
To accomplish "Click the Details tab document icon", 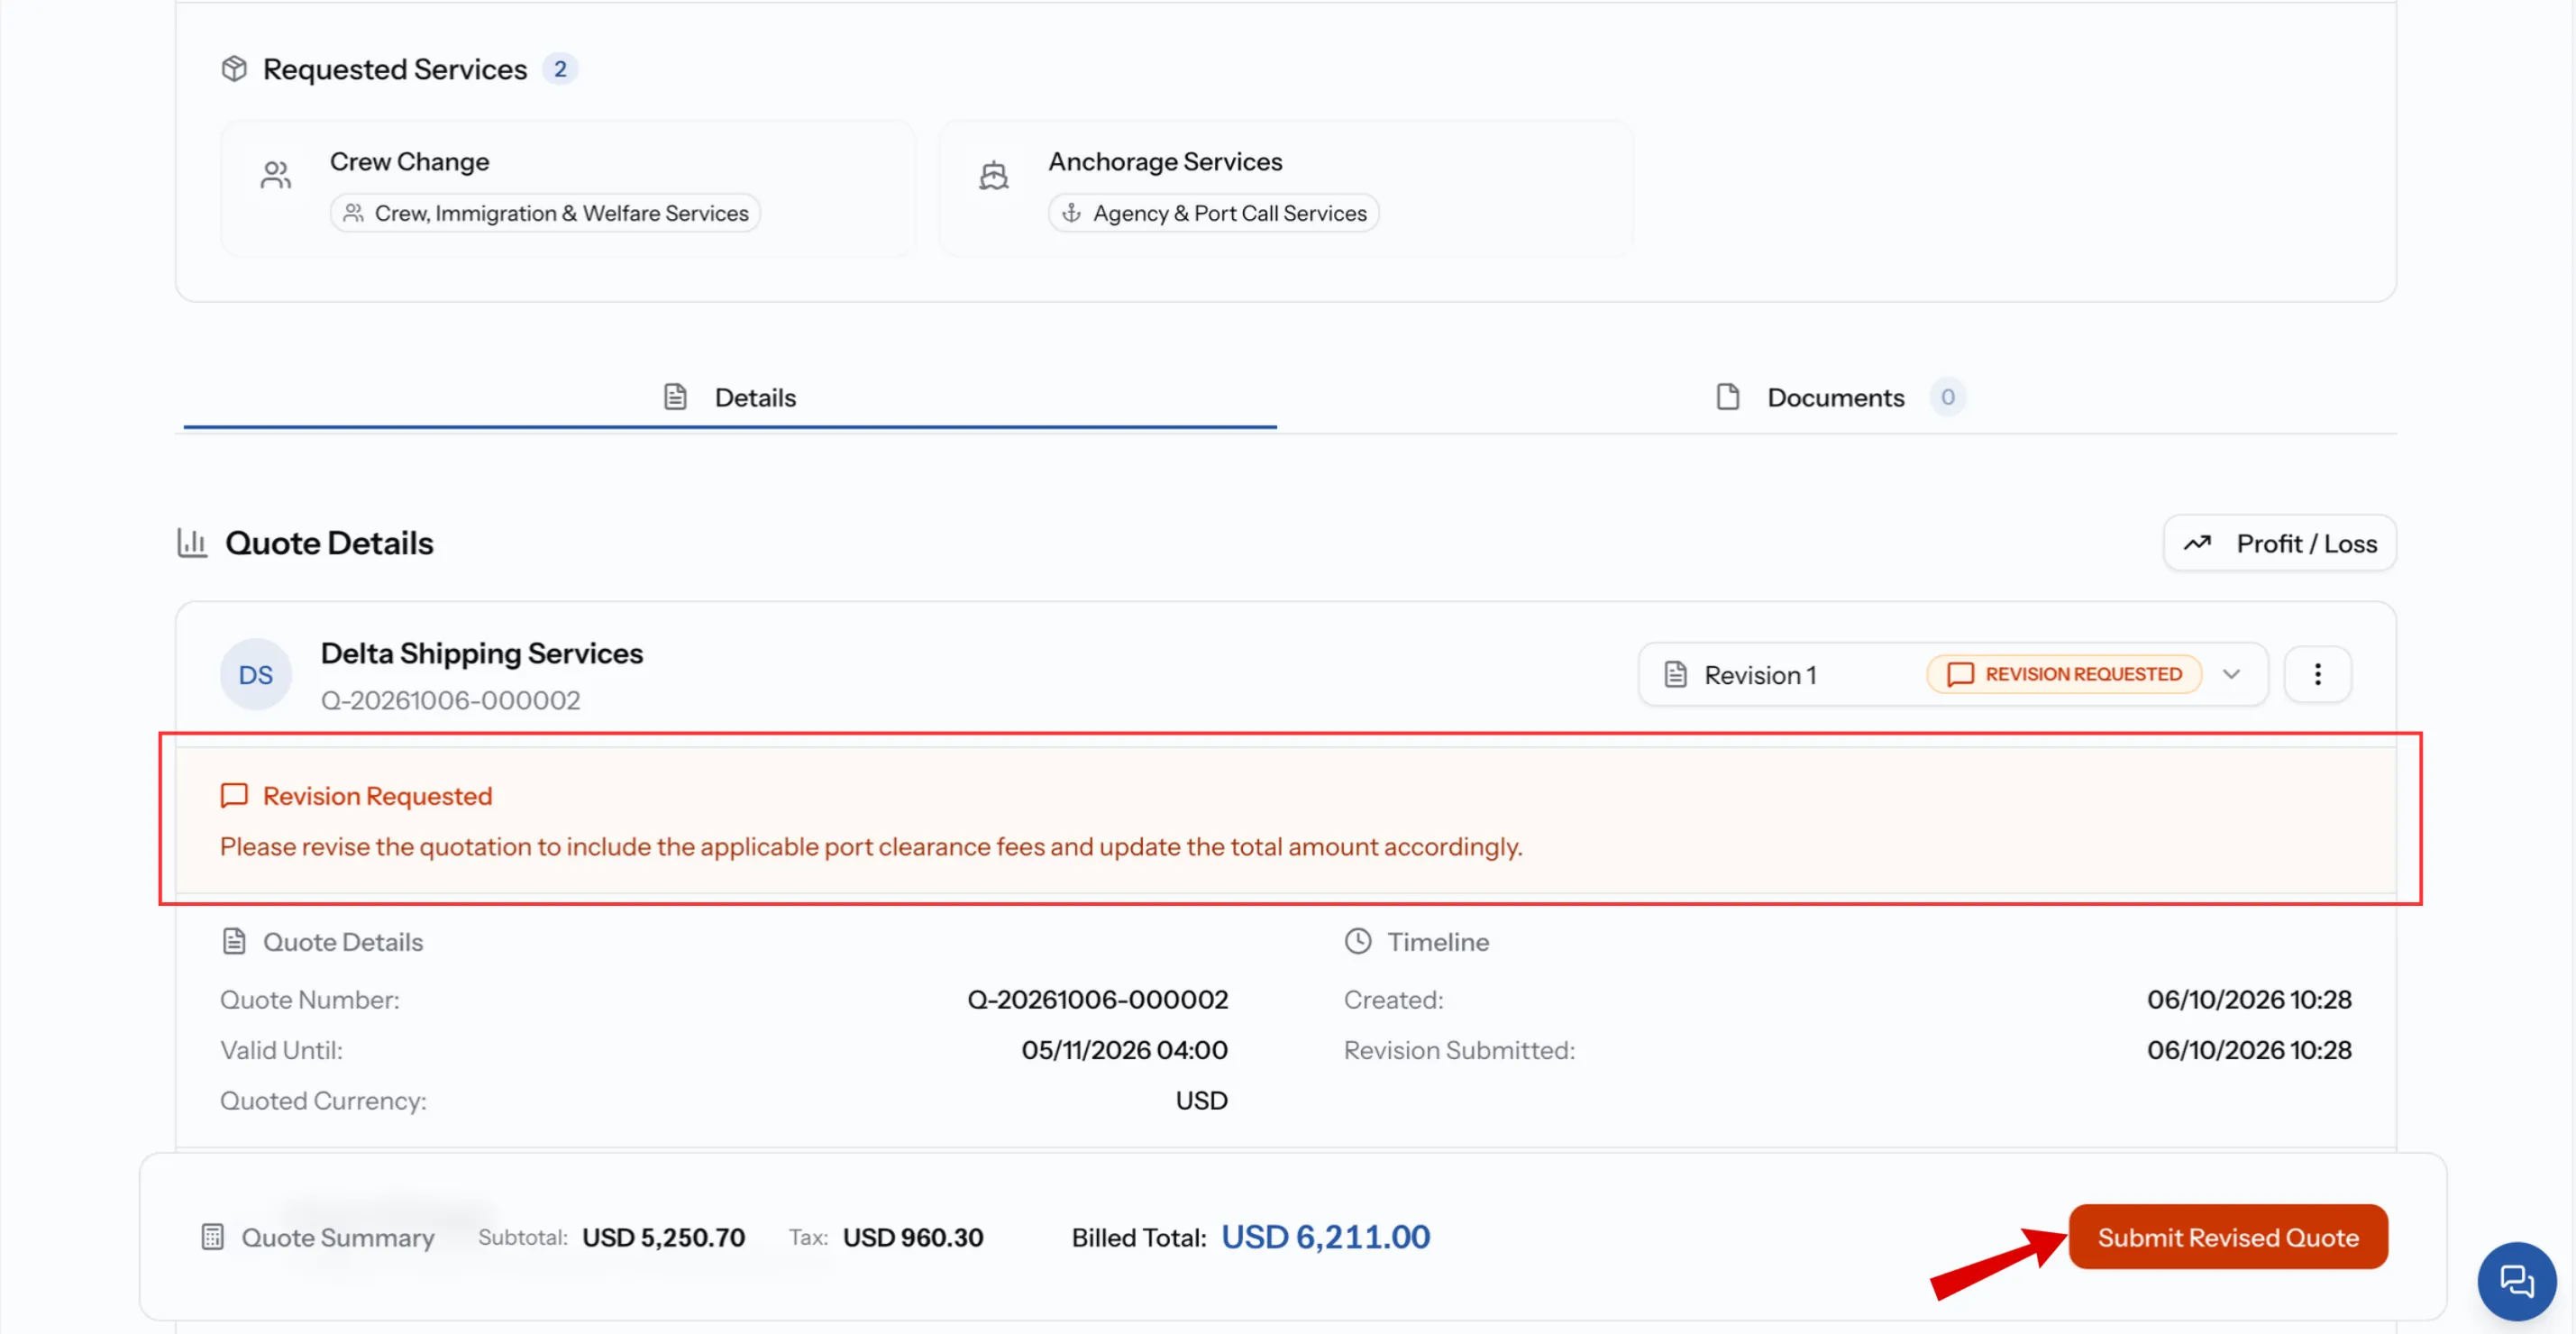I will click(675, 397).
